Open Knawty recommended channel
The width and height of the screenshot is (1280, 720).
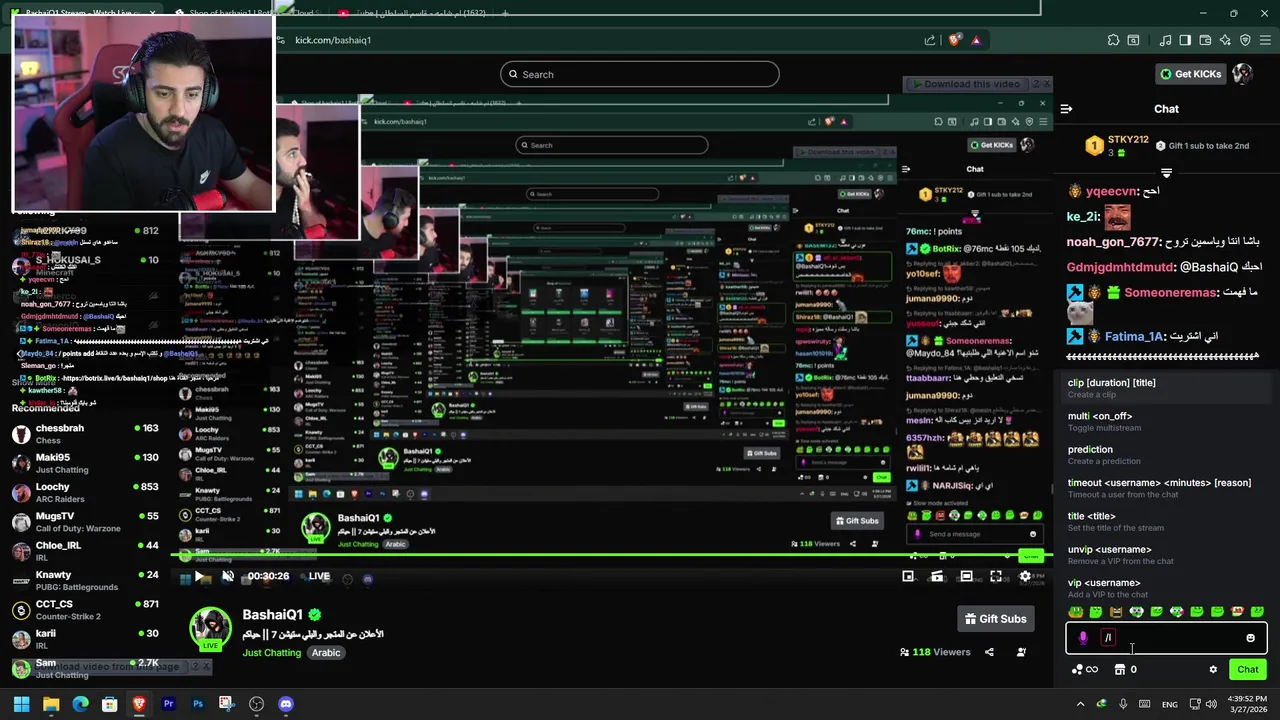pyautogui.click(x=85, y=580)
